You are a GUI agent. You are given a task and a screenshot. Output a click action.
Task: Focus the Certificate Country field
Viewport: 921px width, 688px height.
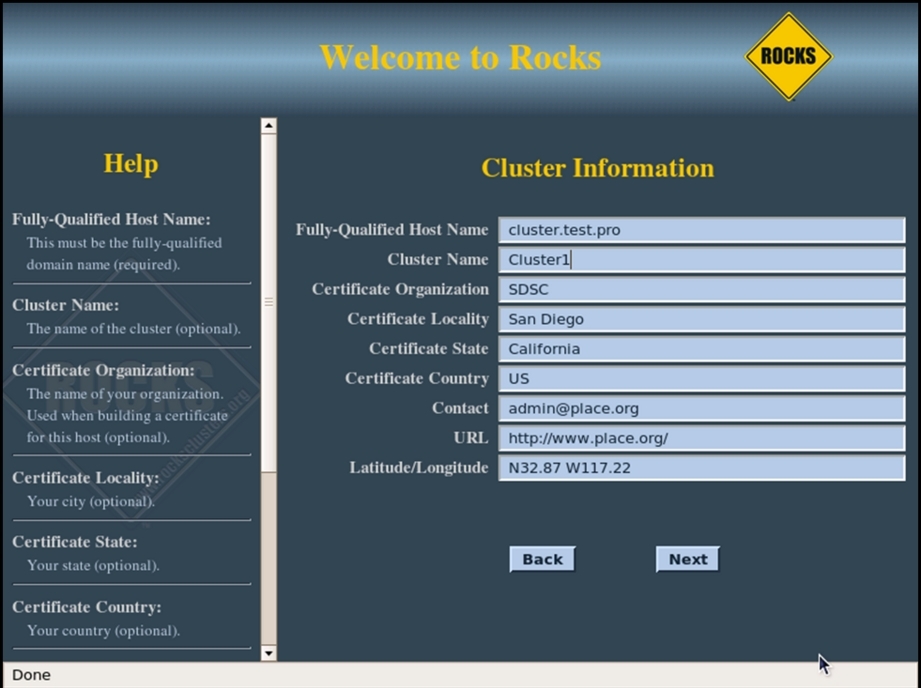point(701,378)
